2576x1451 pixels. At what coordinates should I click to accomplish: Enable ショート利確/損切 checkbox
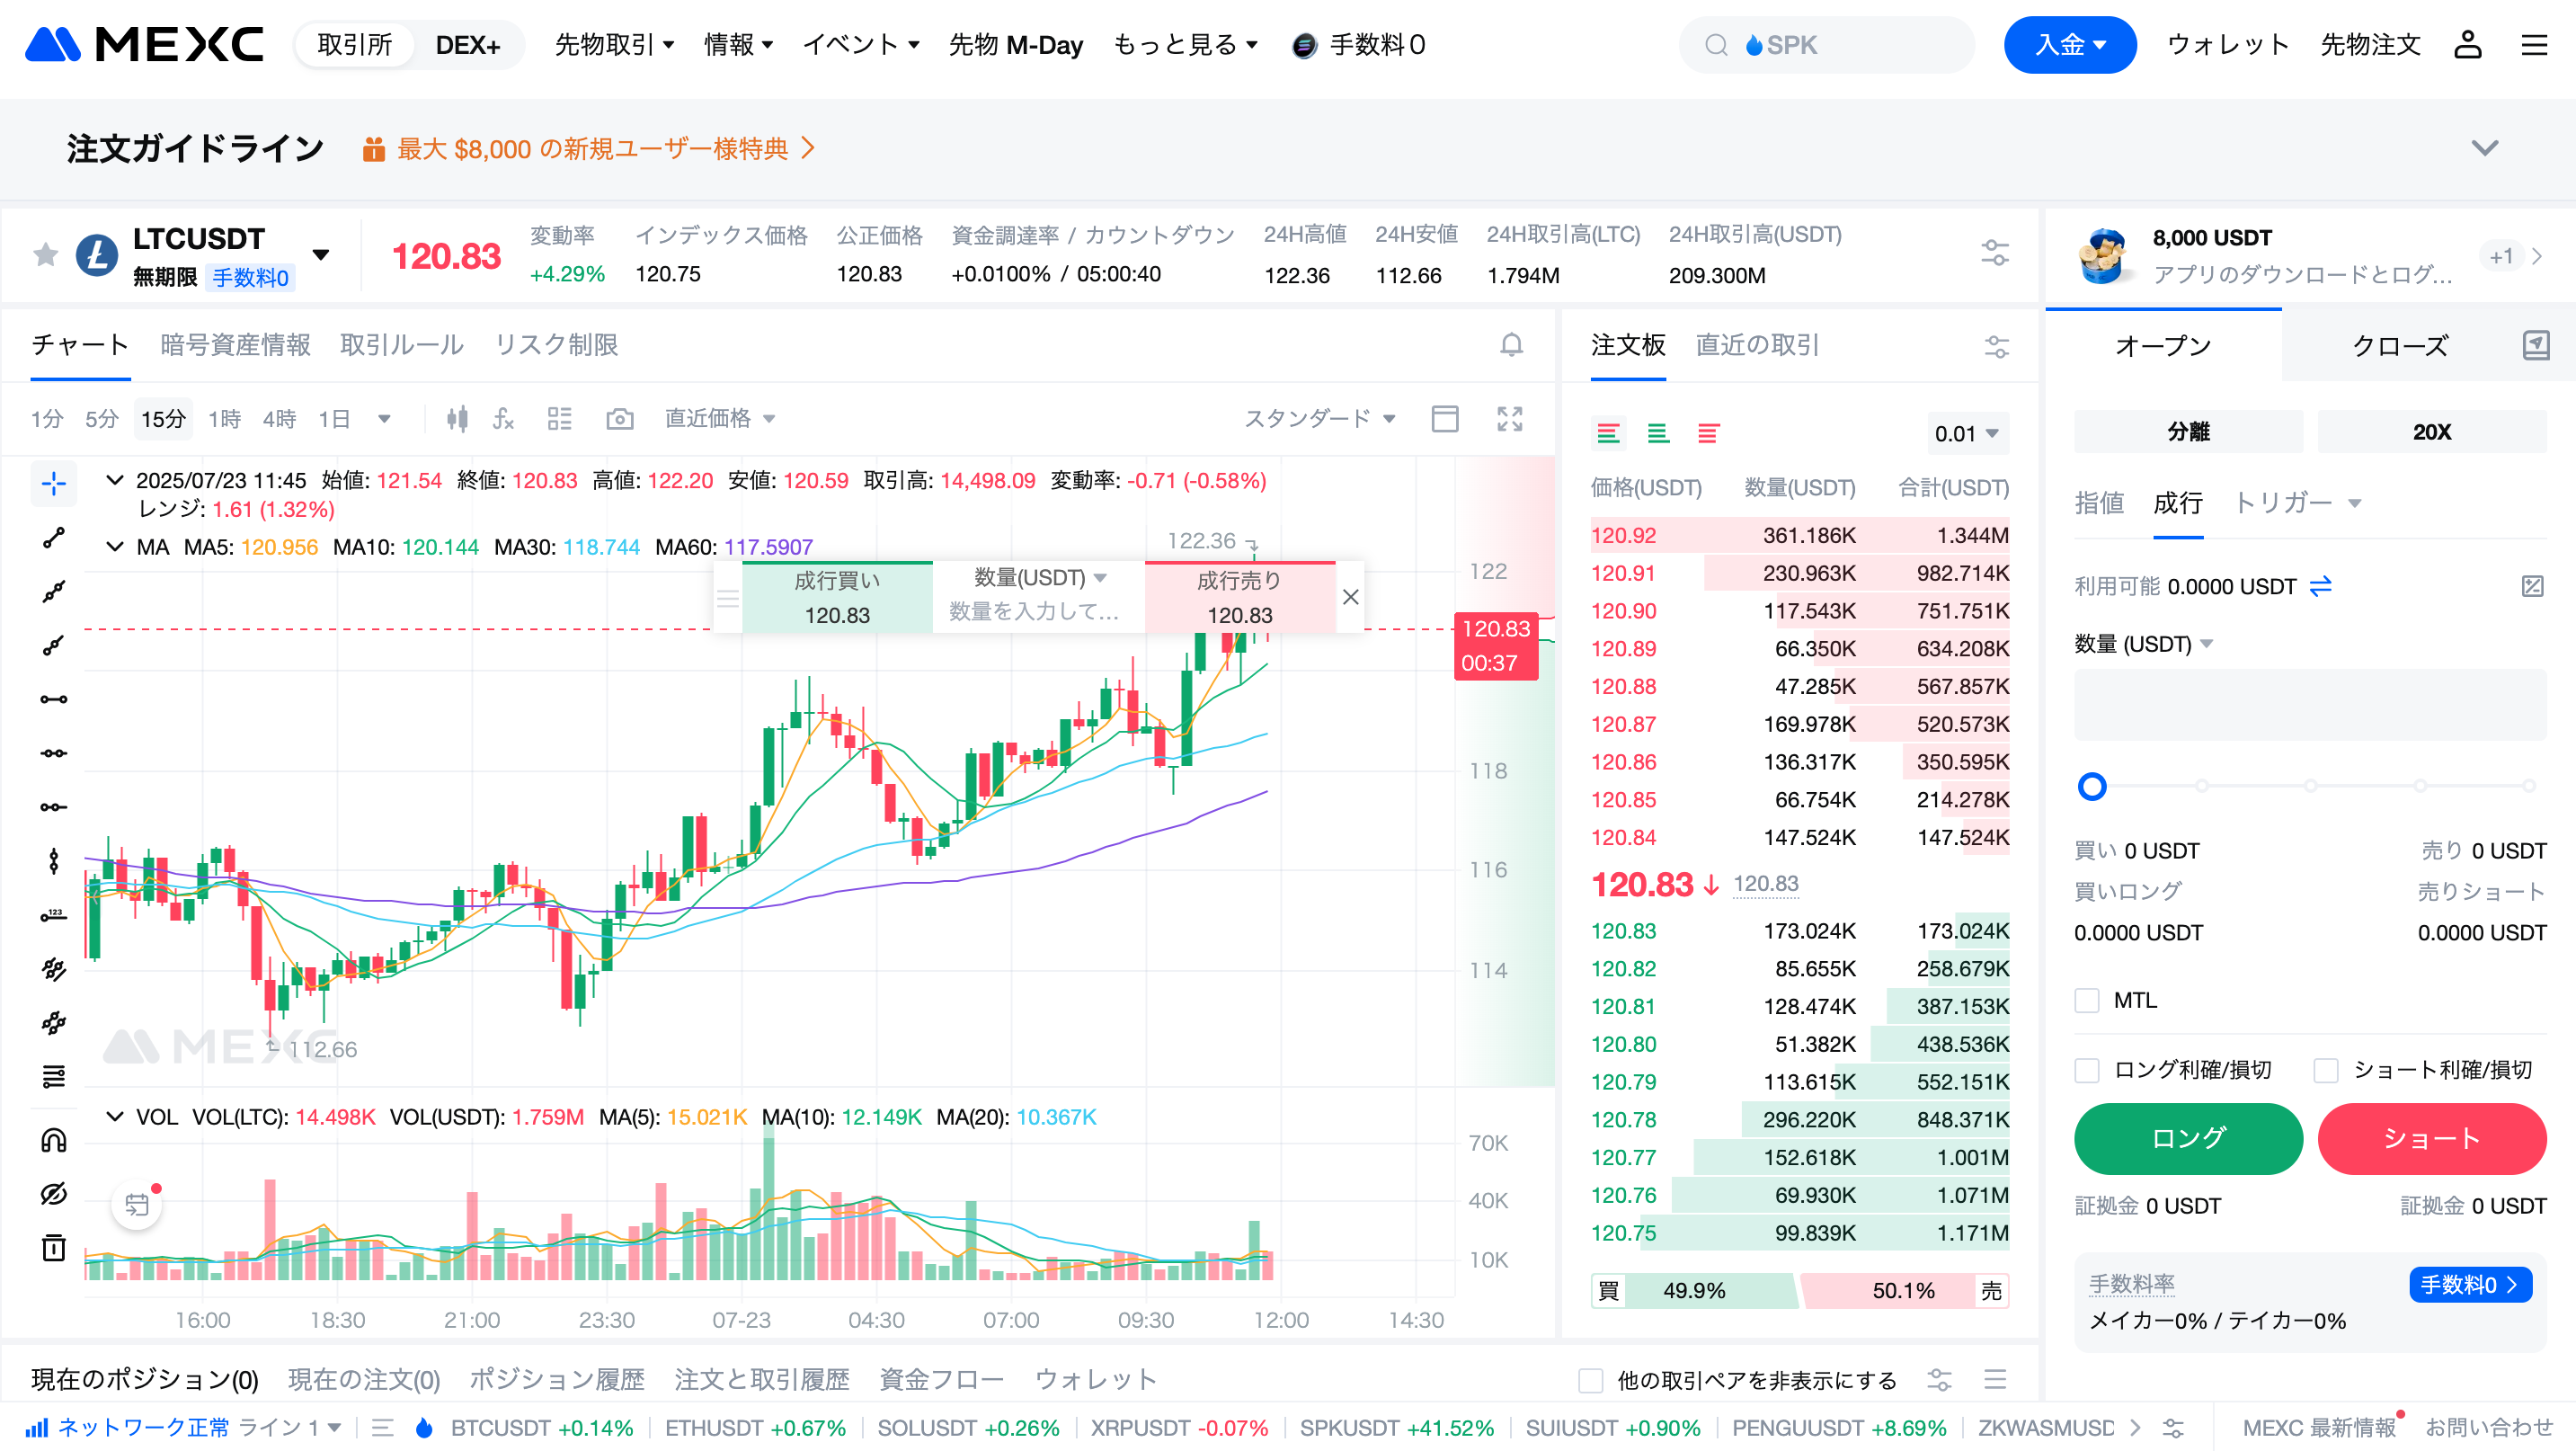point(2326,1070)
